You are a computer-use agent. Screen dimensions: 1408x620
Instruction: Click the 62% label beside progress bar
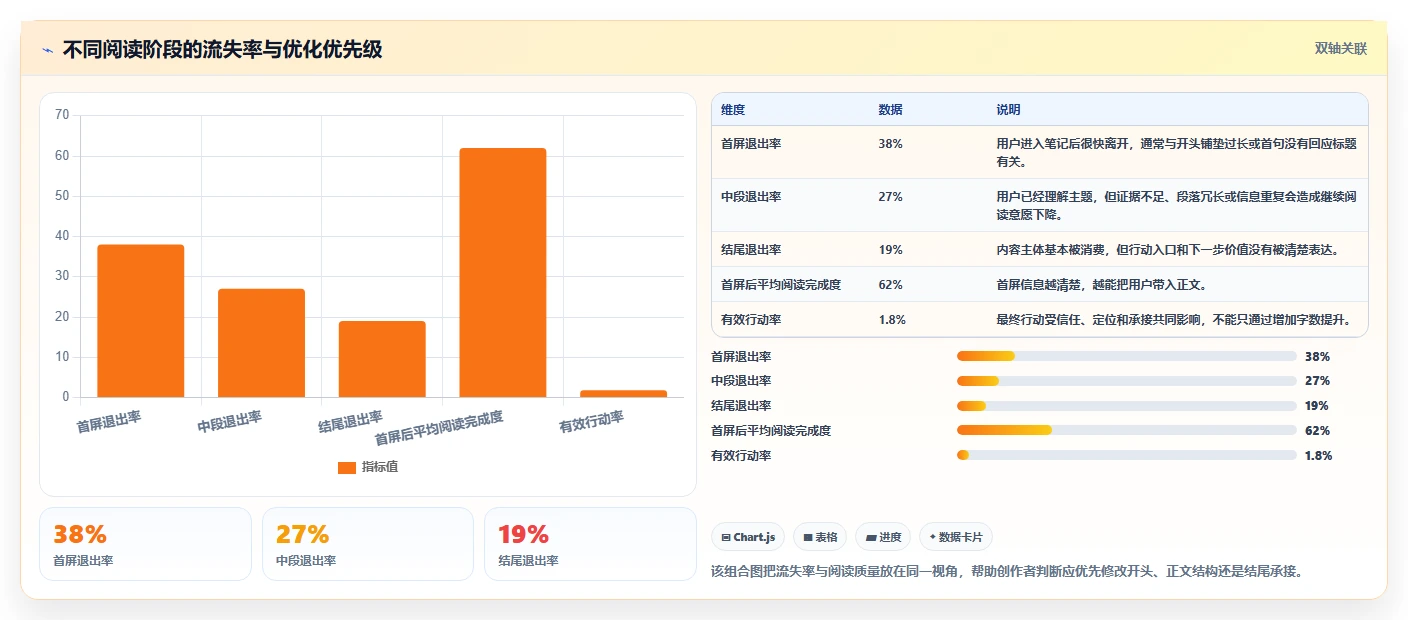(x=1317, y=430)
